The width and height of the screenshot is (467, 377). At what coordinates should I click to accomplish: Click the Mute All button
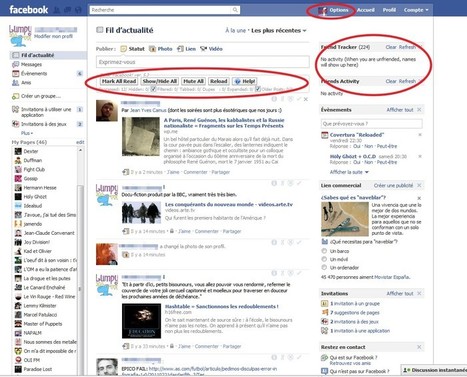tap(193, 81)
